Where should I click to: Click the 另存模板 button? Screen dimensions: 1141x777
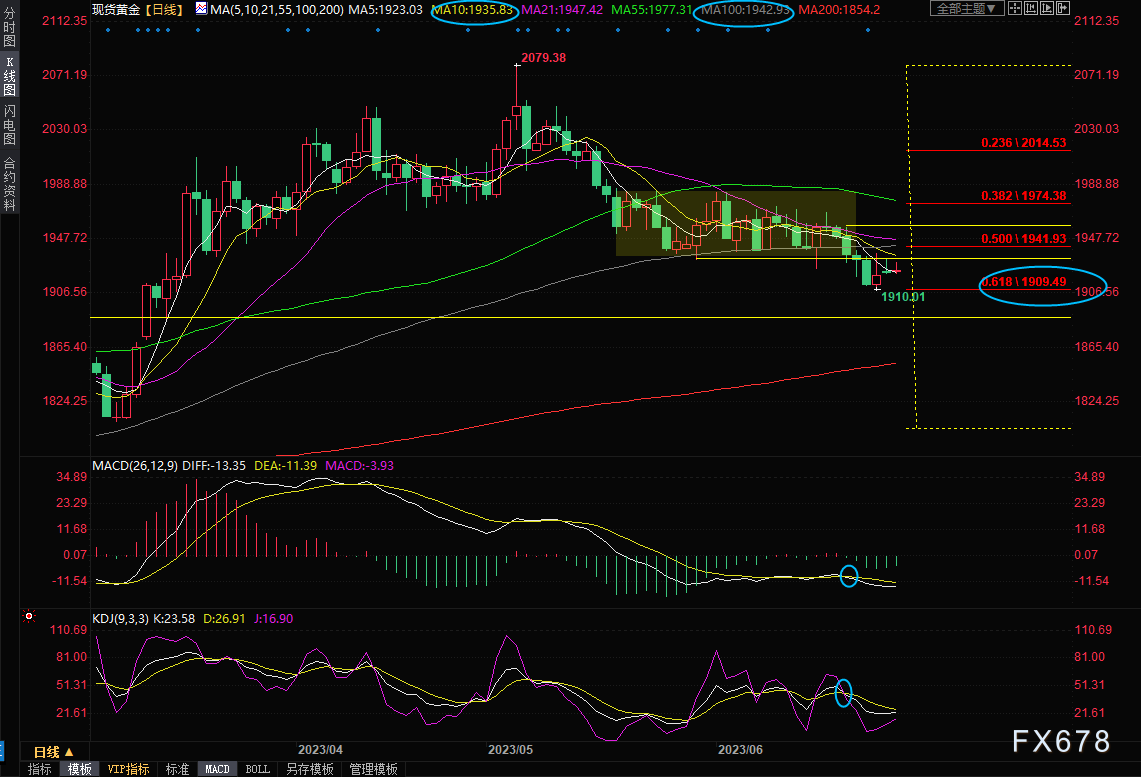(309, 769)
